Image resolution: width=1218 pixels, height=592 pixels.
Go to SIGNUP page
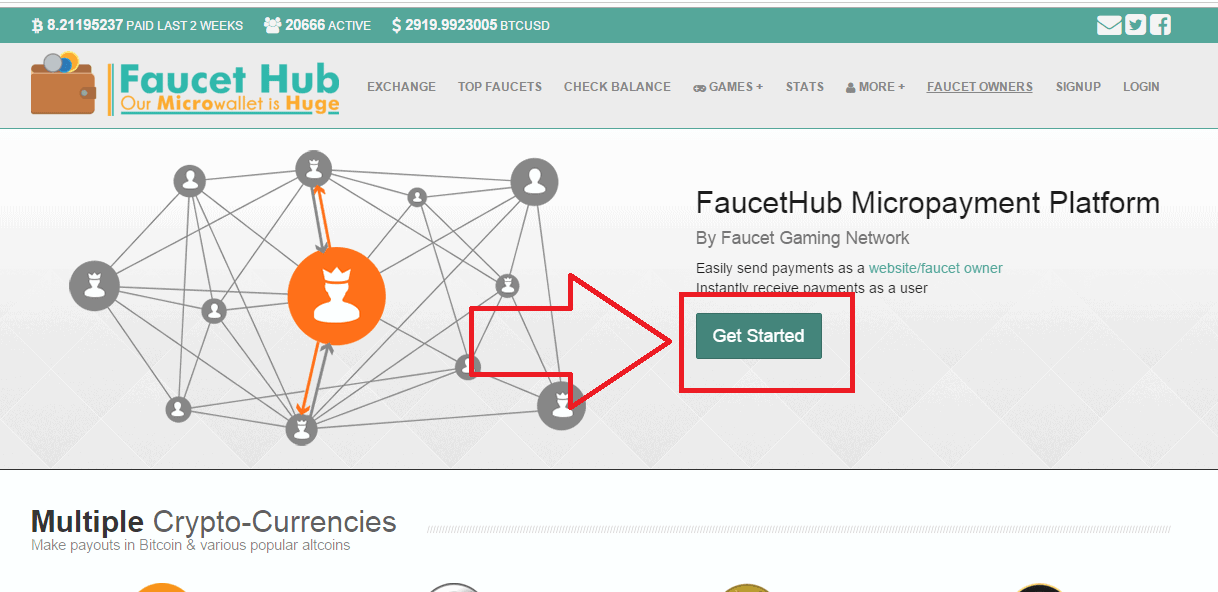[x=1078, y=87]
